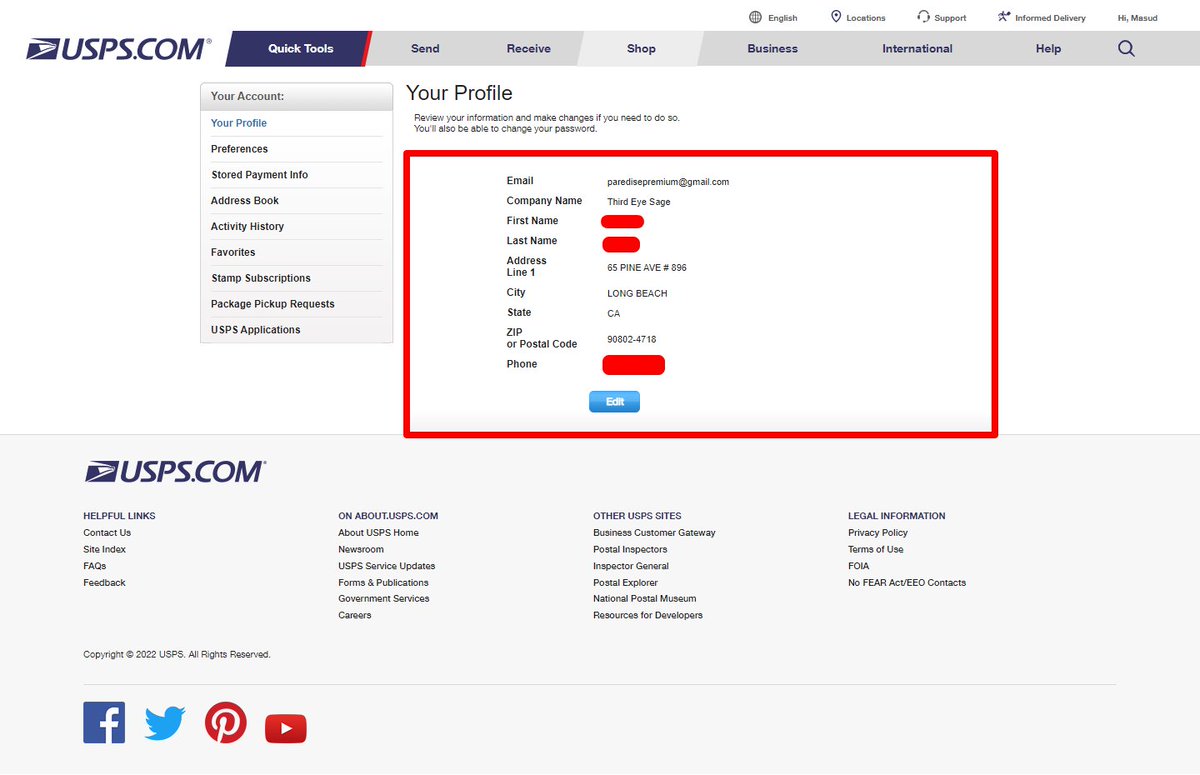This screenshot has width=1200, height=775.
Task: Open FOIA footer link
Action: click(x=858, y=566)
